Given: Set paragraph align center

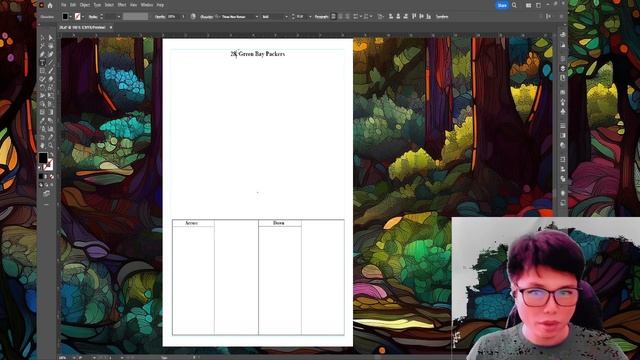Looking at the screenshot, I should tap(340, 17).
